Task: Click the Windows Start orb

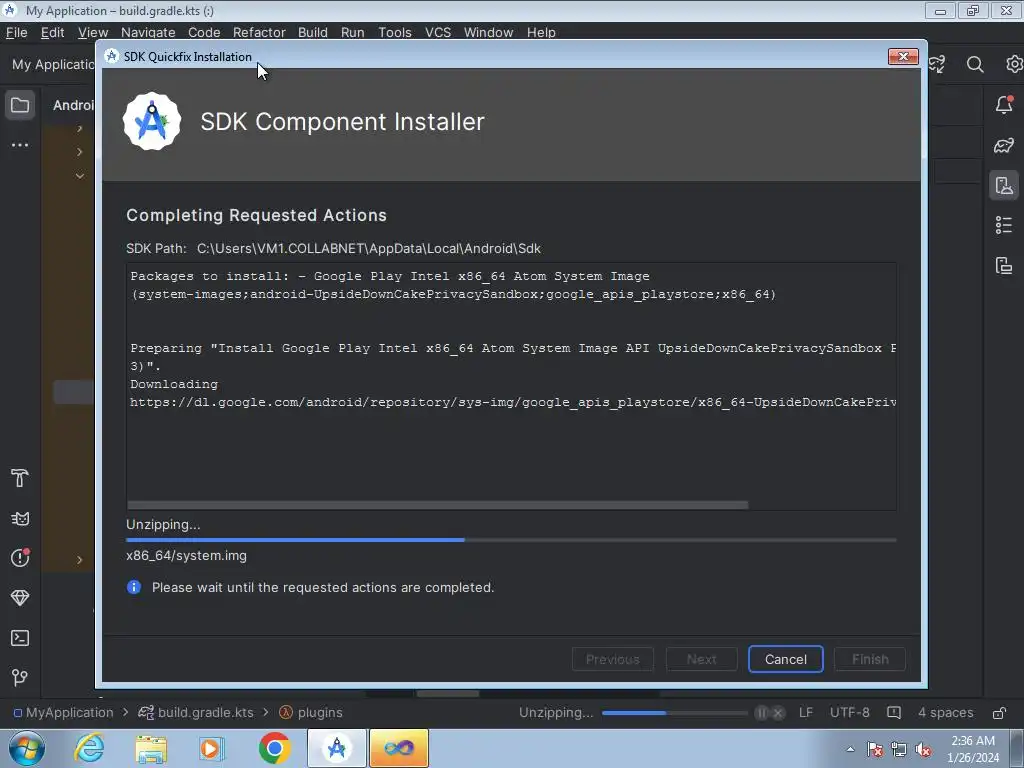Action: click(x=27, y=748)
